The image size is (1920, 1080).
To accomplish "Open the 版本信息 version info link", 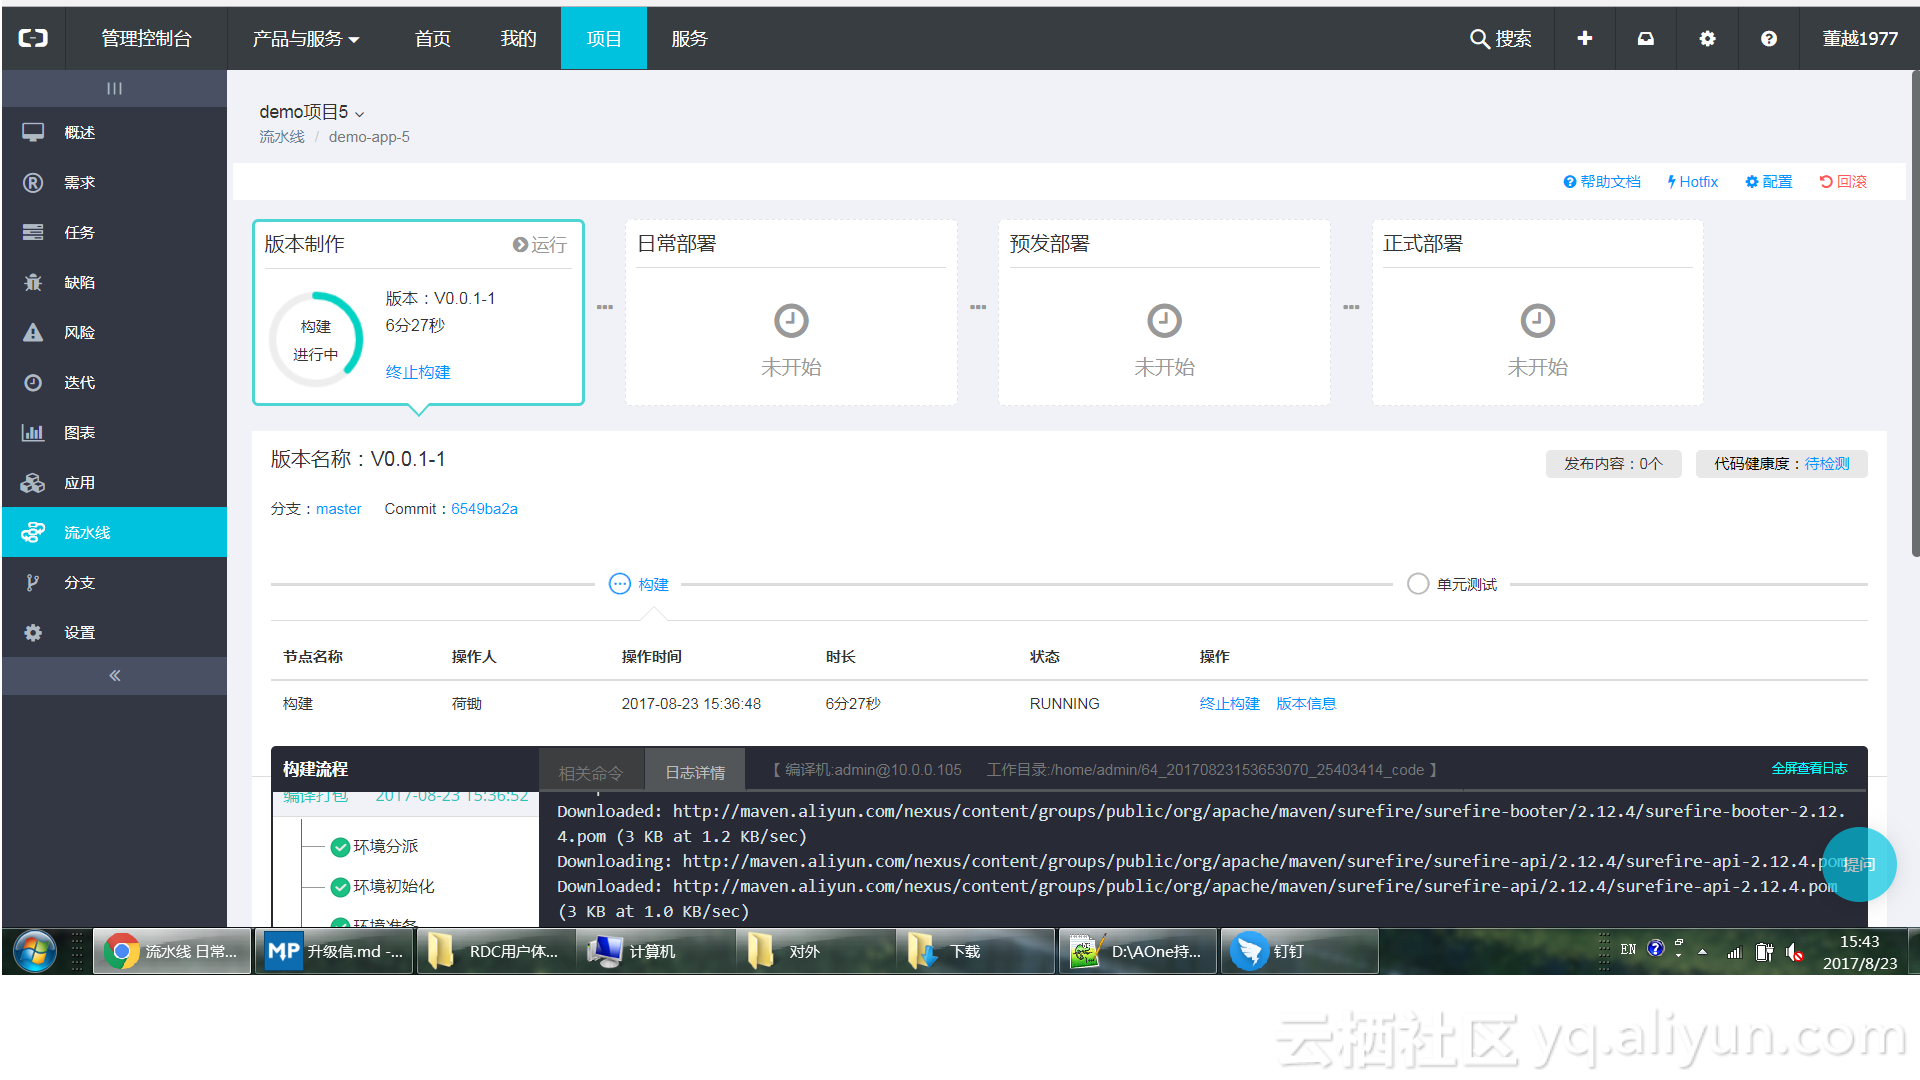I will click(1306, 704).
